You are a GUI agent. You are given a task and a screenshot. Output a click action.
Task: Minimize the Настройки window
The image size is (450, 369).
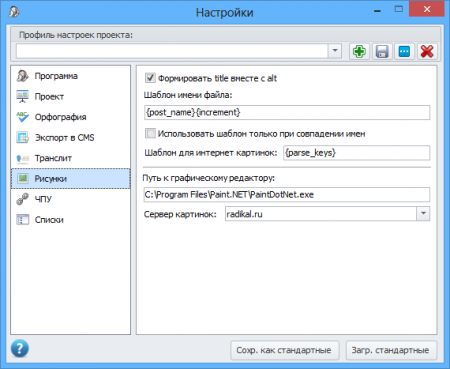pos(377,10)
